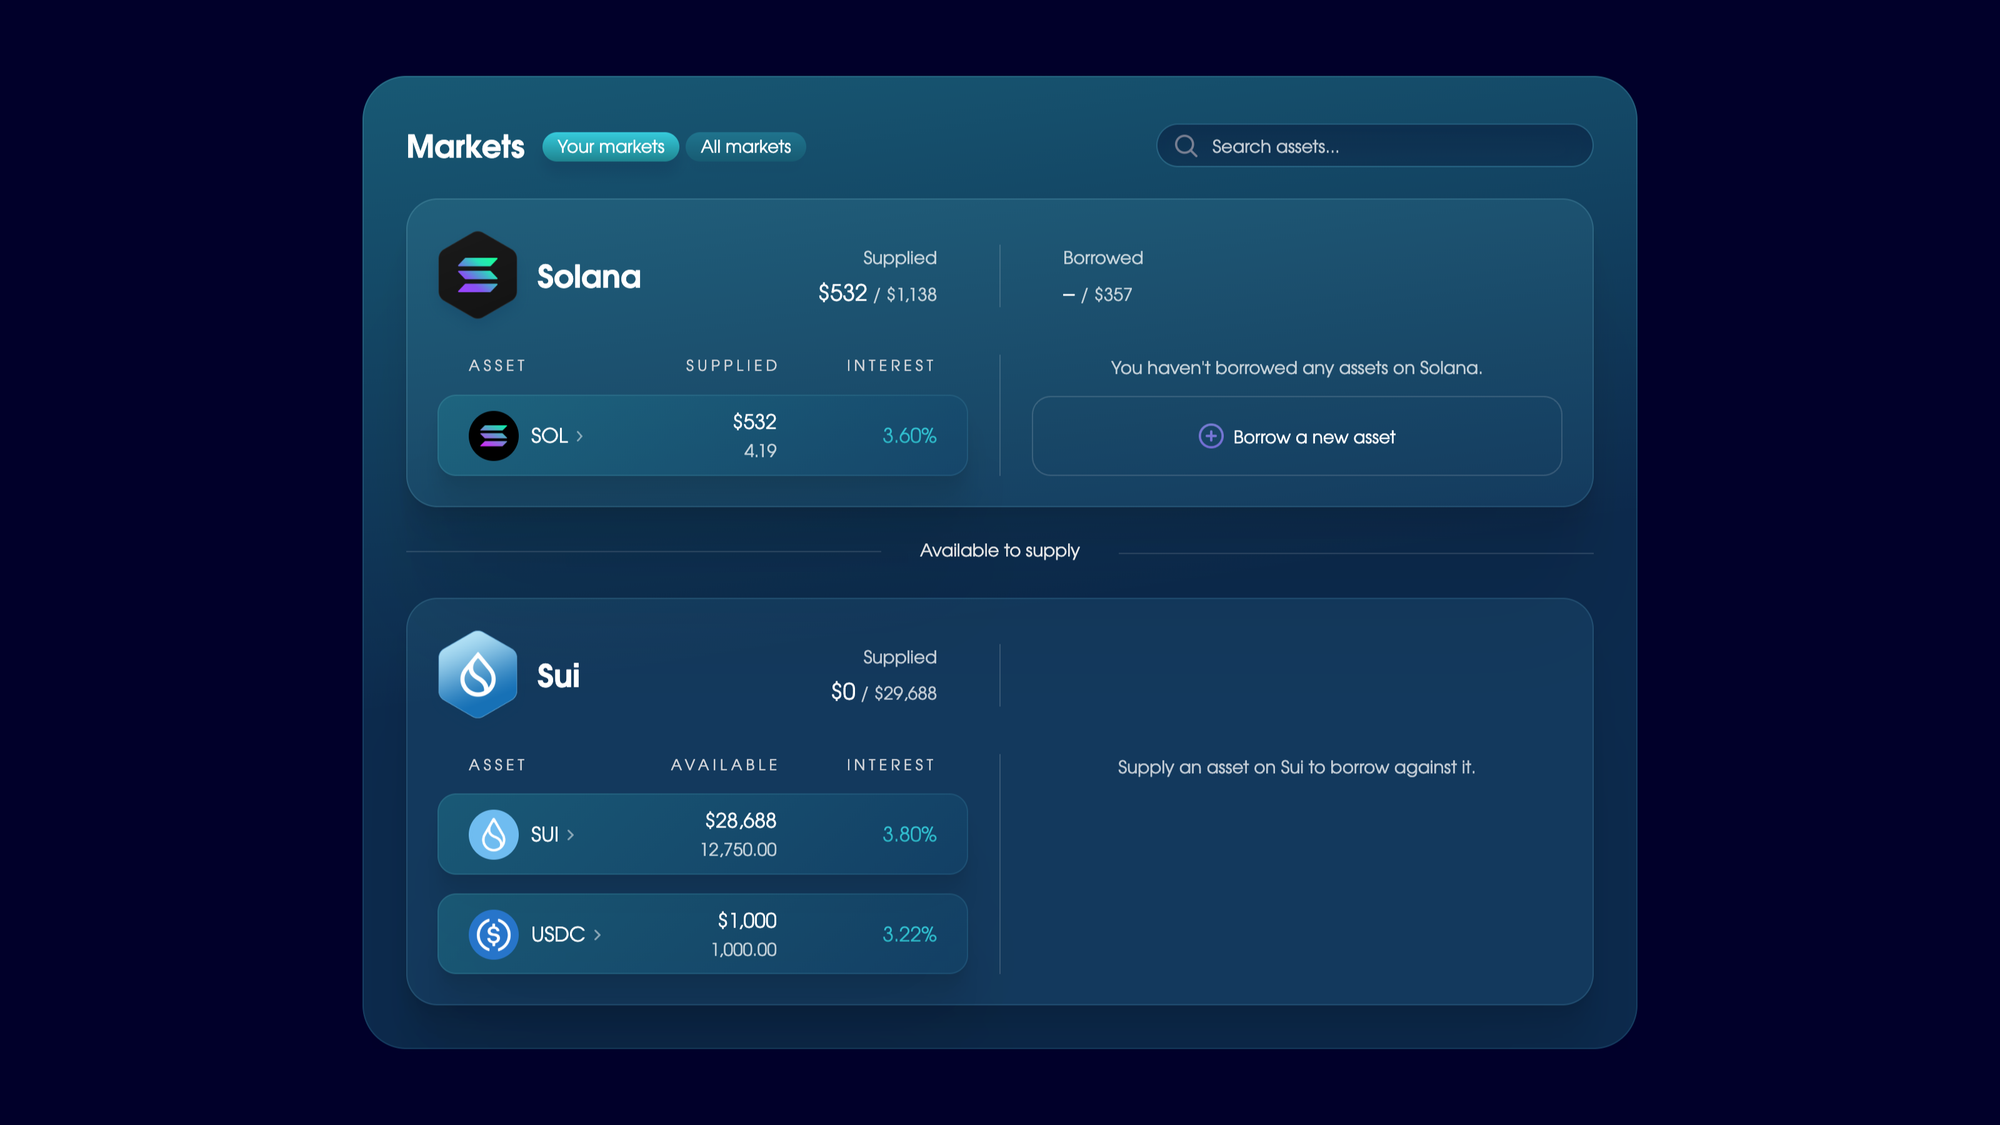The width and height of the screenshot is (2000, 1125).
Task: Click the plus circle borrow icon
Action: 1210,436
